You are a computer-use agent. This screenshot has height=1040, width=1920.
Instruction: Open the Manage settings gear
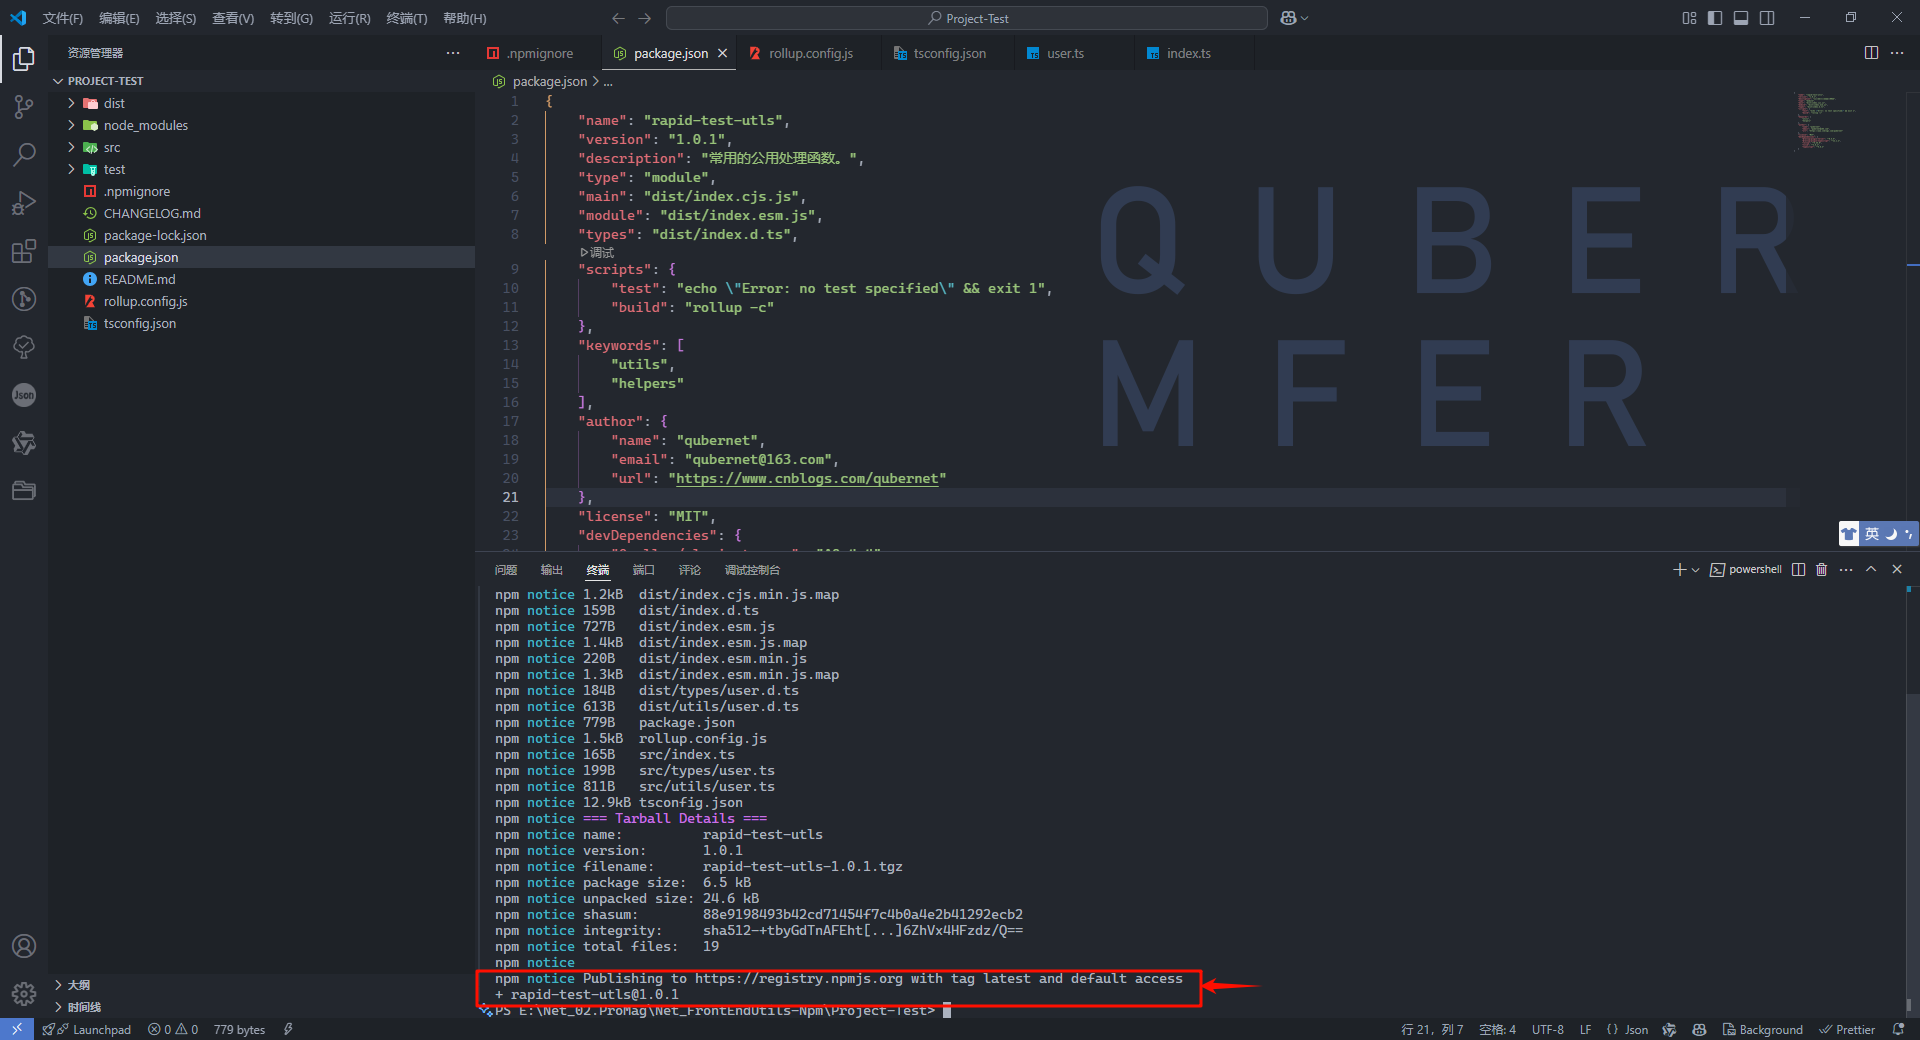pos(24,994)
